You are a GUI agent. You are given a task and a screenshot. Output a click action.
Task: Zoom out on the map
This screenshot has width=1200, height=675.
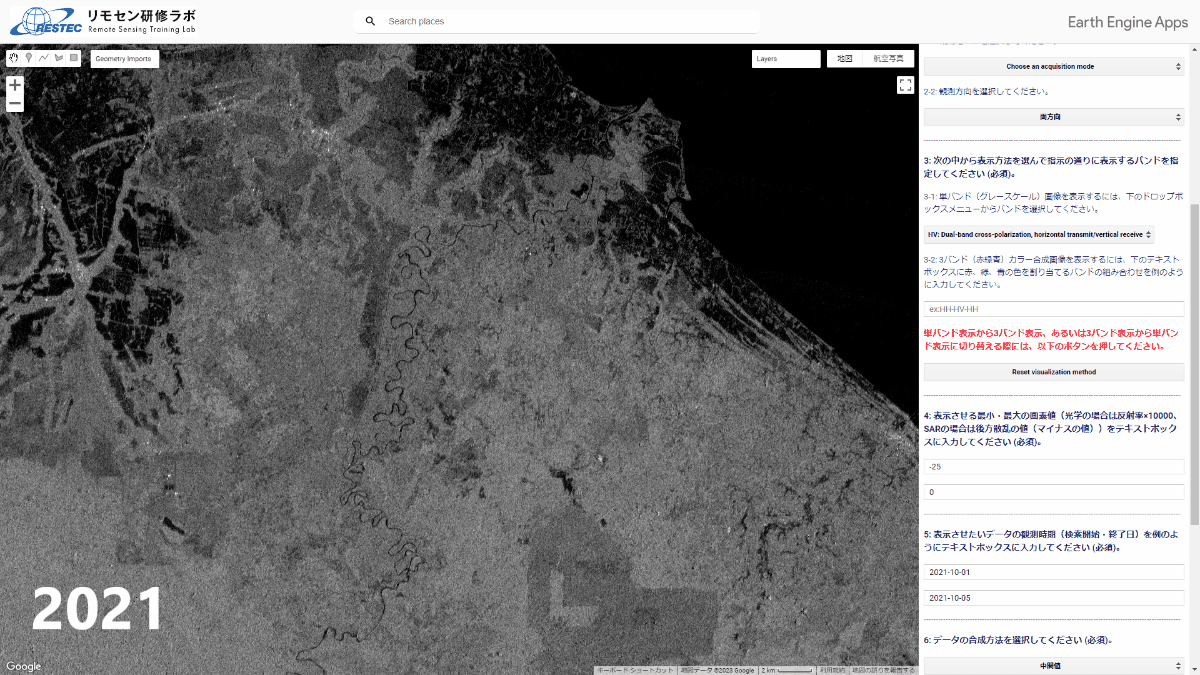pos(15,104)
